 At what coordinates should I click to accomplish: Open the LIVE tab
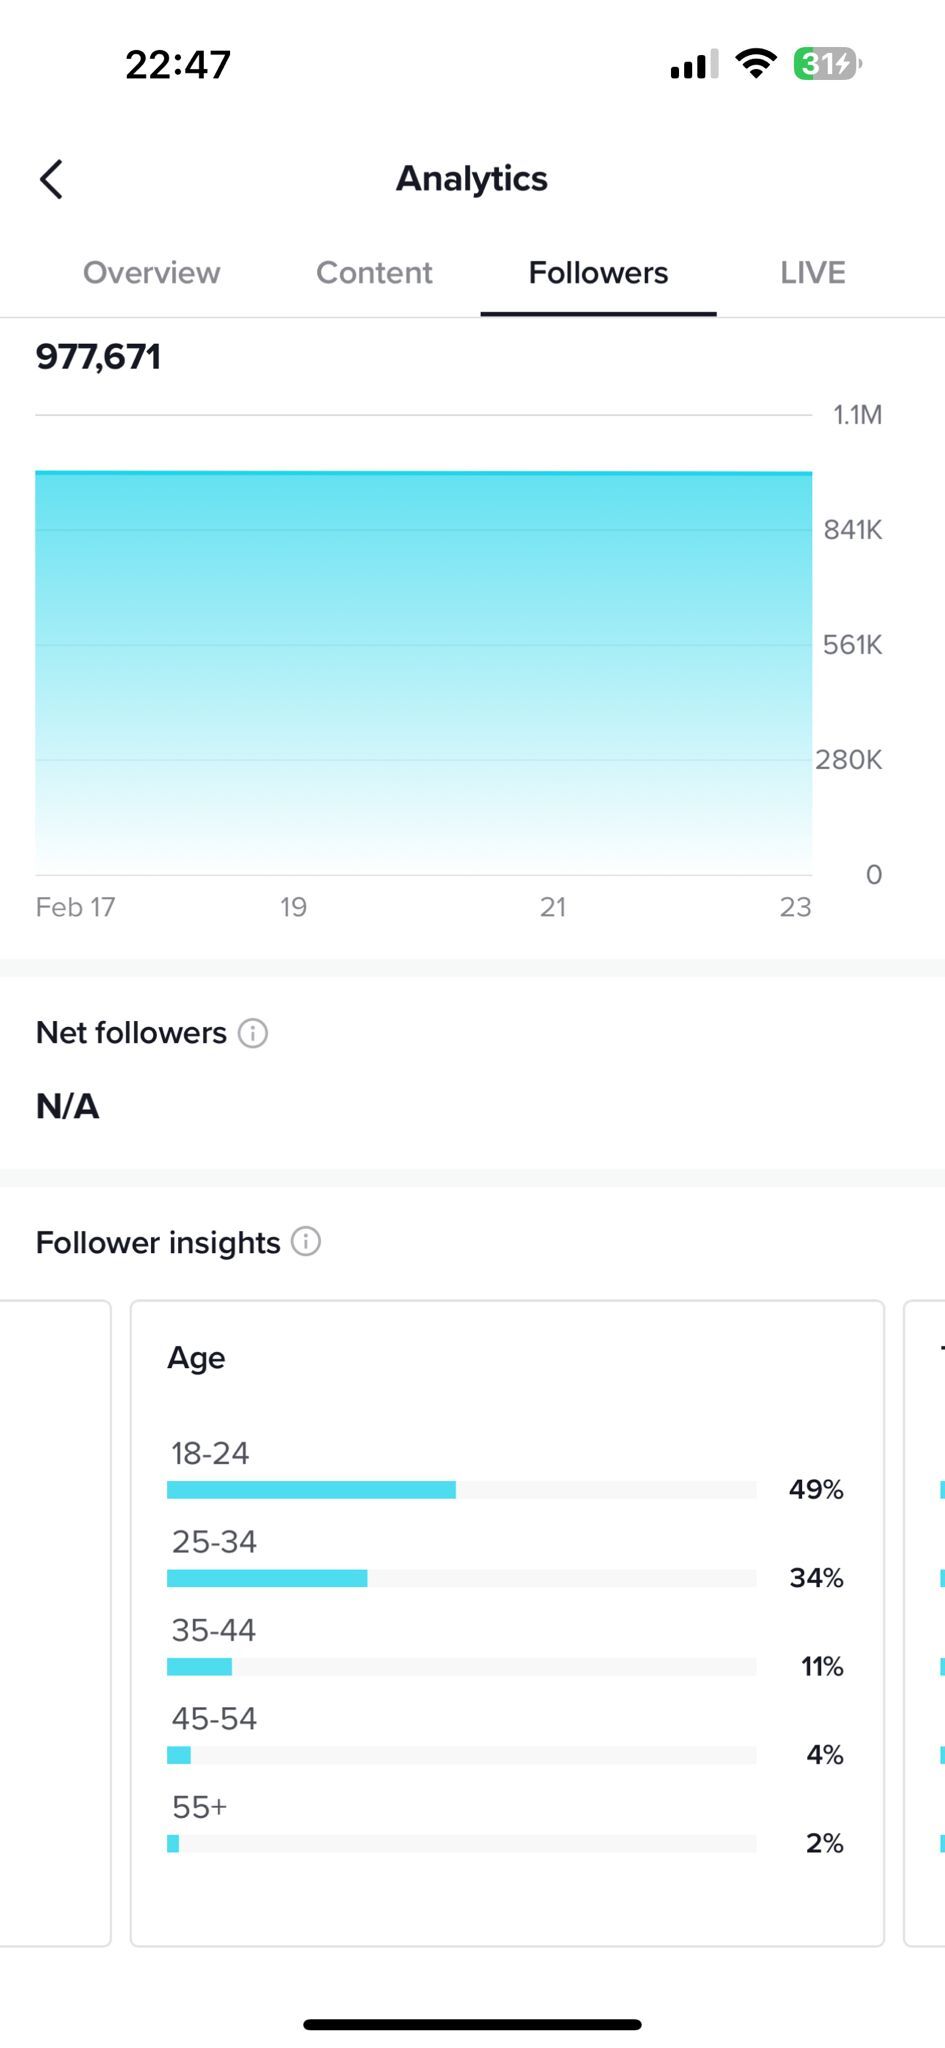813,273
